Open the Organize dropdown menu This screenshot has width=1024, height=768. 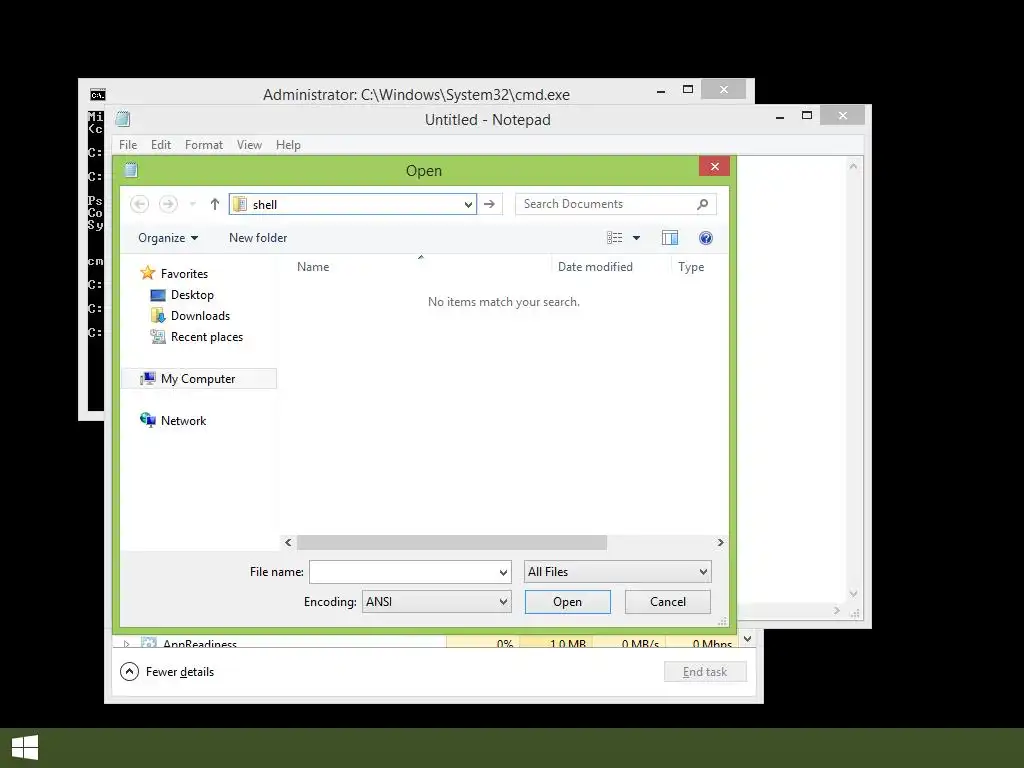pos(168,238)
